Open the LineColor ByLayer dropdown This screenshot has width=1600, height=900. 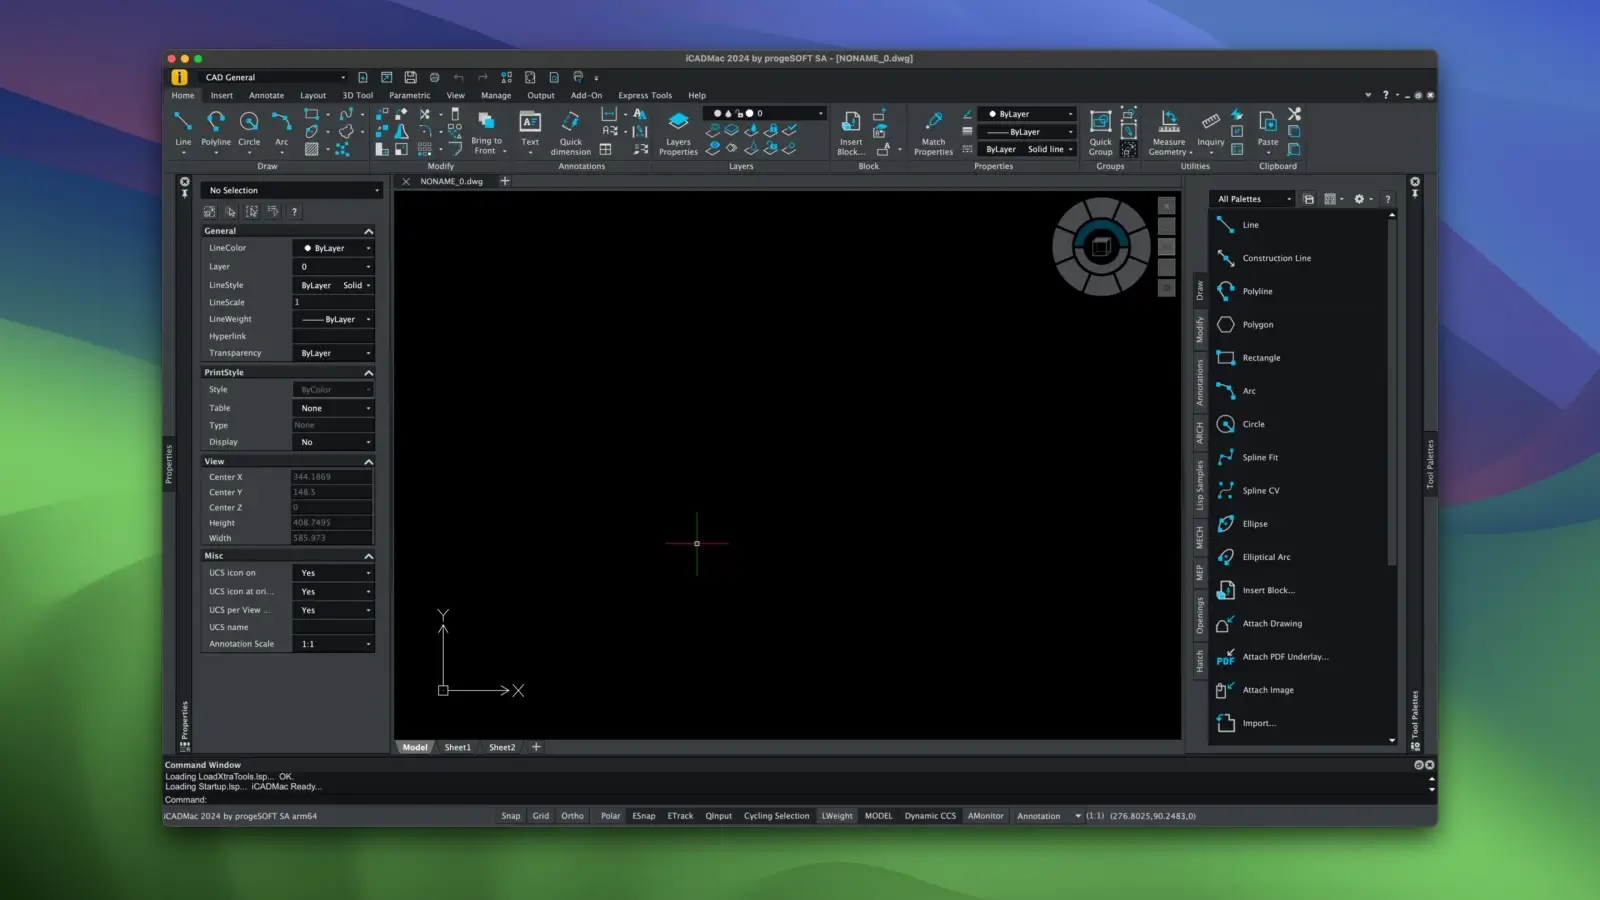[x=334, y=248]
